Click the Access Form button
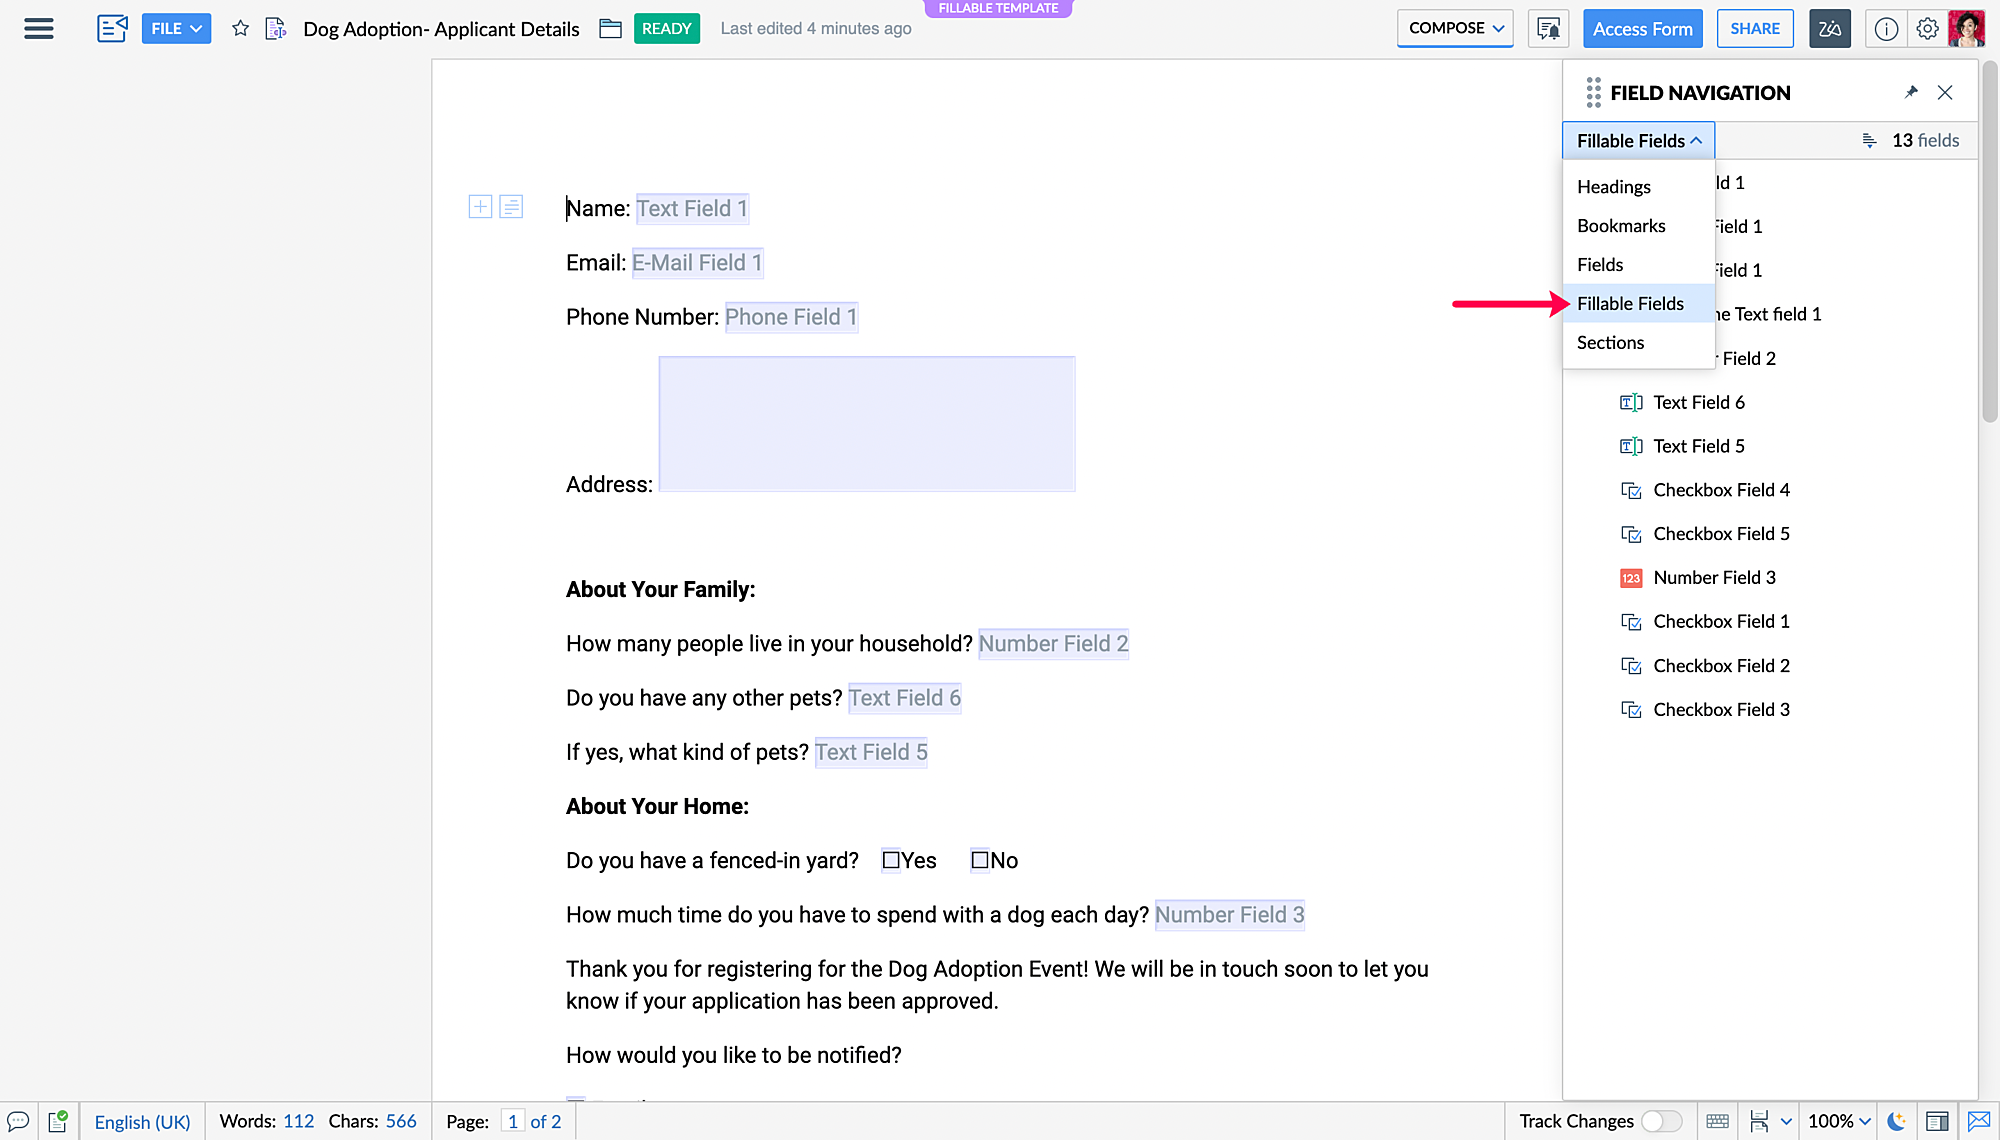This screenshot has width=2000, height=1140. click(1642, 29)
